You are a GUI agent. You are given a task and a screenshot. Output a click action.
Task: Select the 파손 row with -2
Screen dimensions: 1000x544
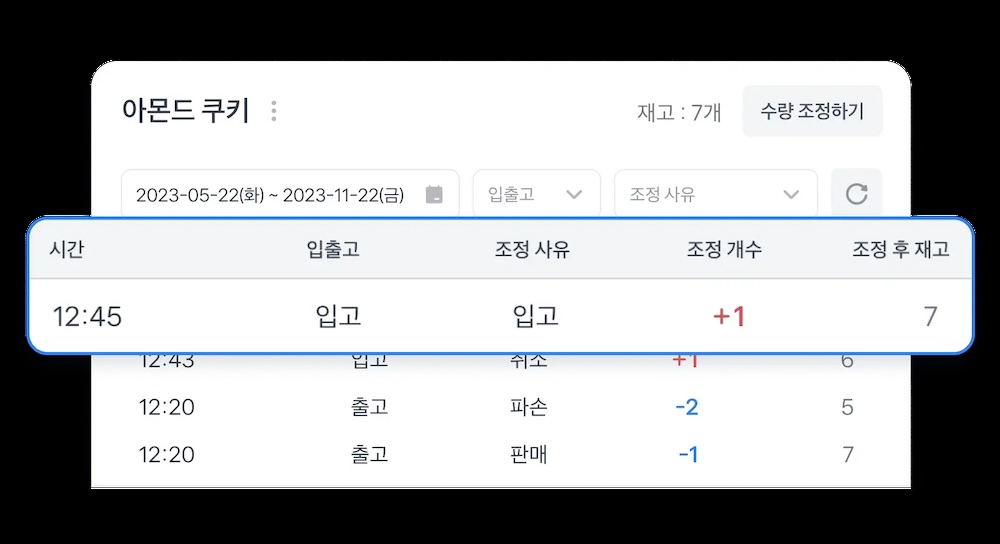[x=500, y=407]
